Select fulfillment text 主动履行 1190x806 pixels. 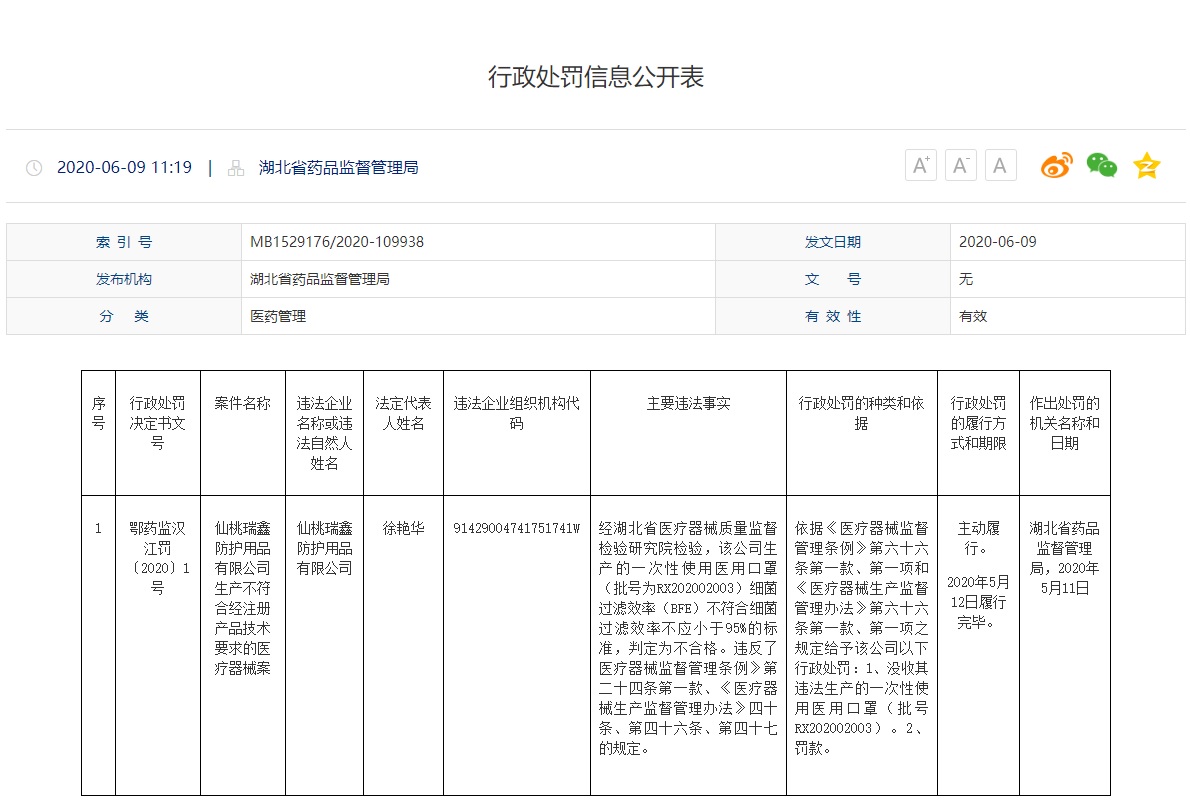click(978, 538)
